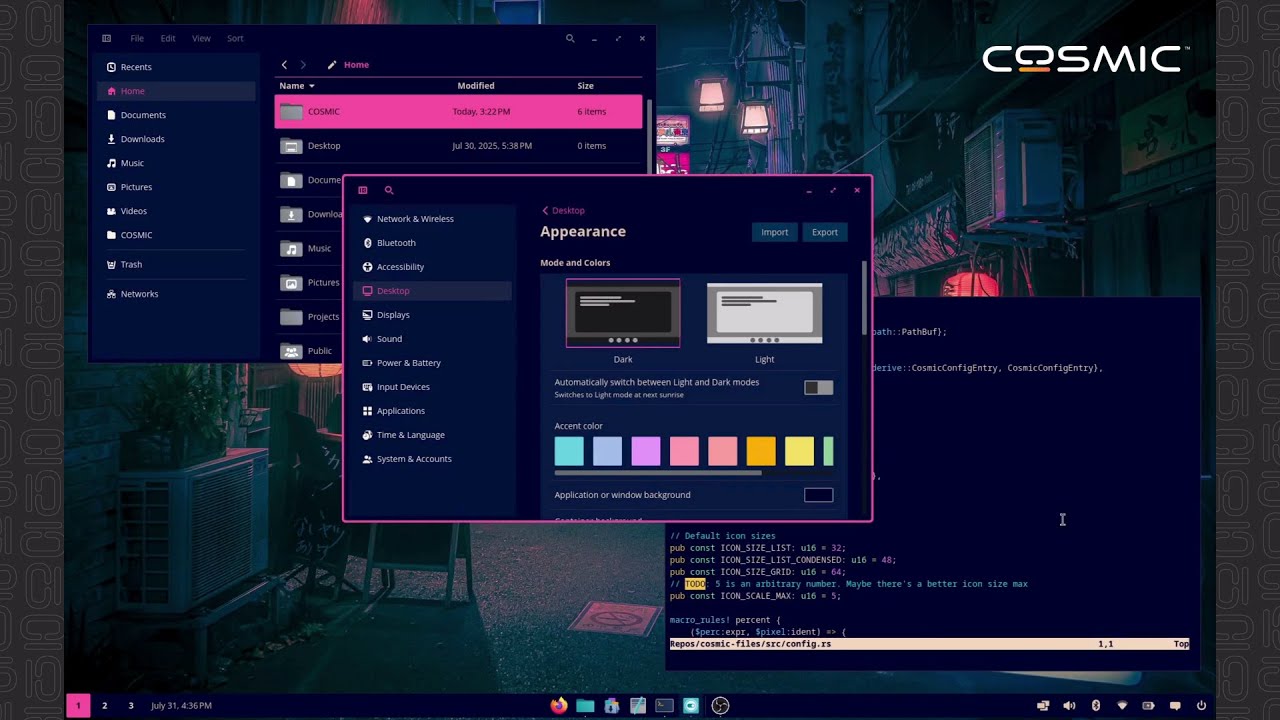The image size is (1280, 720).
Task: Select the Public folder in Files
Action: pos(308,351)
